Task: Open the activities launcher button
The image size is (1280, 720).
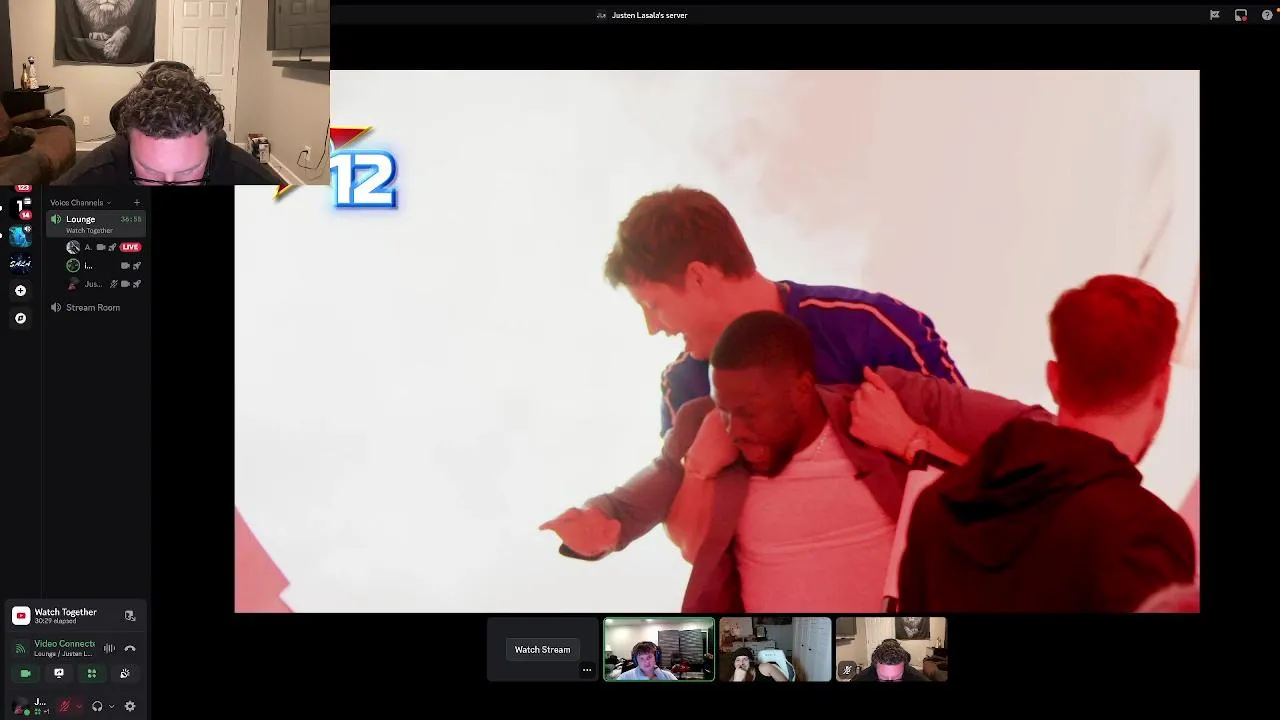Action: (92, 673)
